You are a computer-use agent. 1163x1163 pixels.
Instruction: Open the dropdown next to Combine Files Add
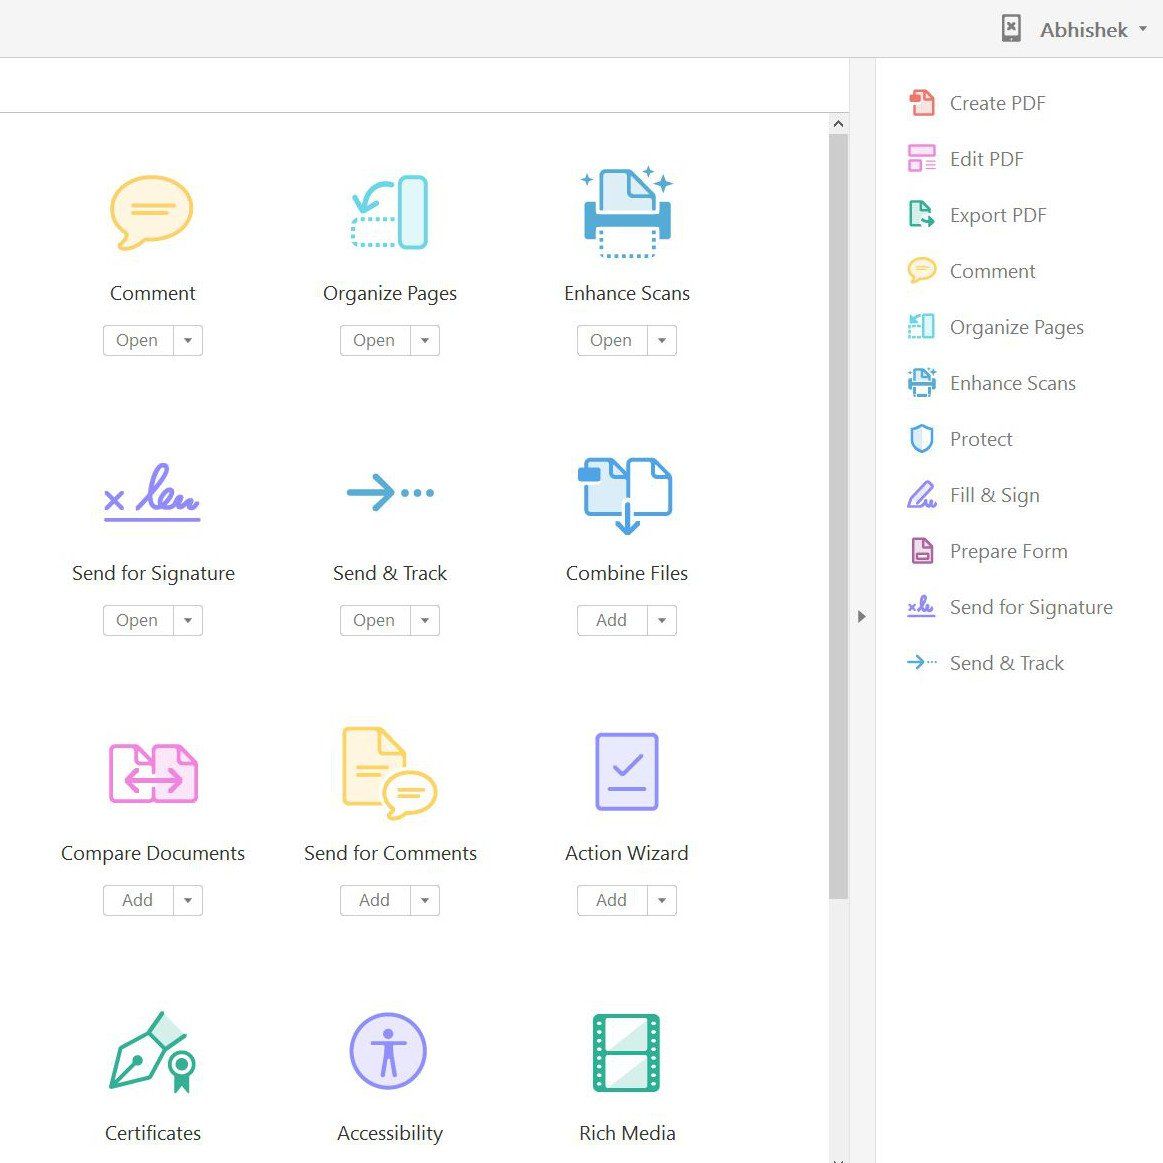point(662,620)
